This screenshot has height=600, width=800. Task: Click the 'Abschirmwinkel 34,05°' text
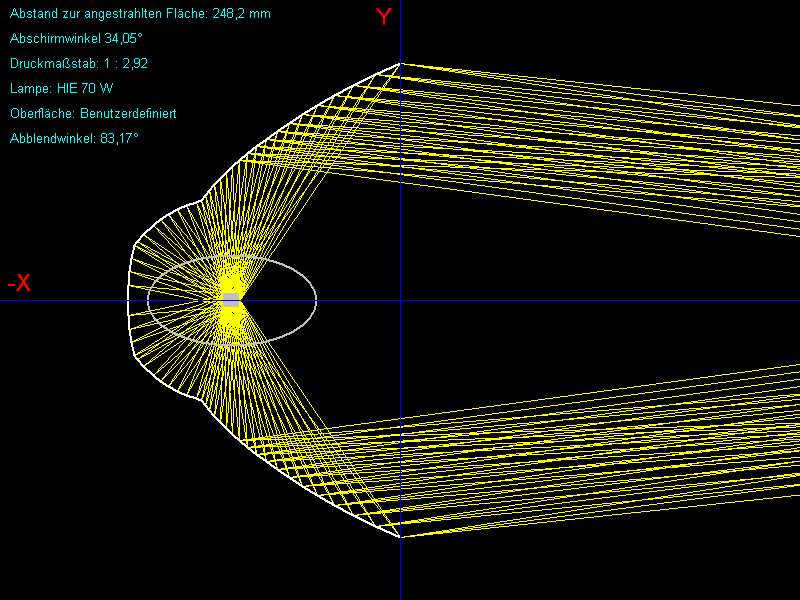pos(76,39)
